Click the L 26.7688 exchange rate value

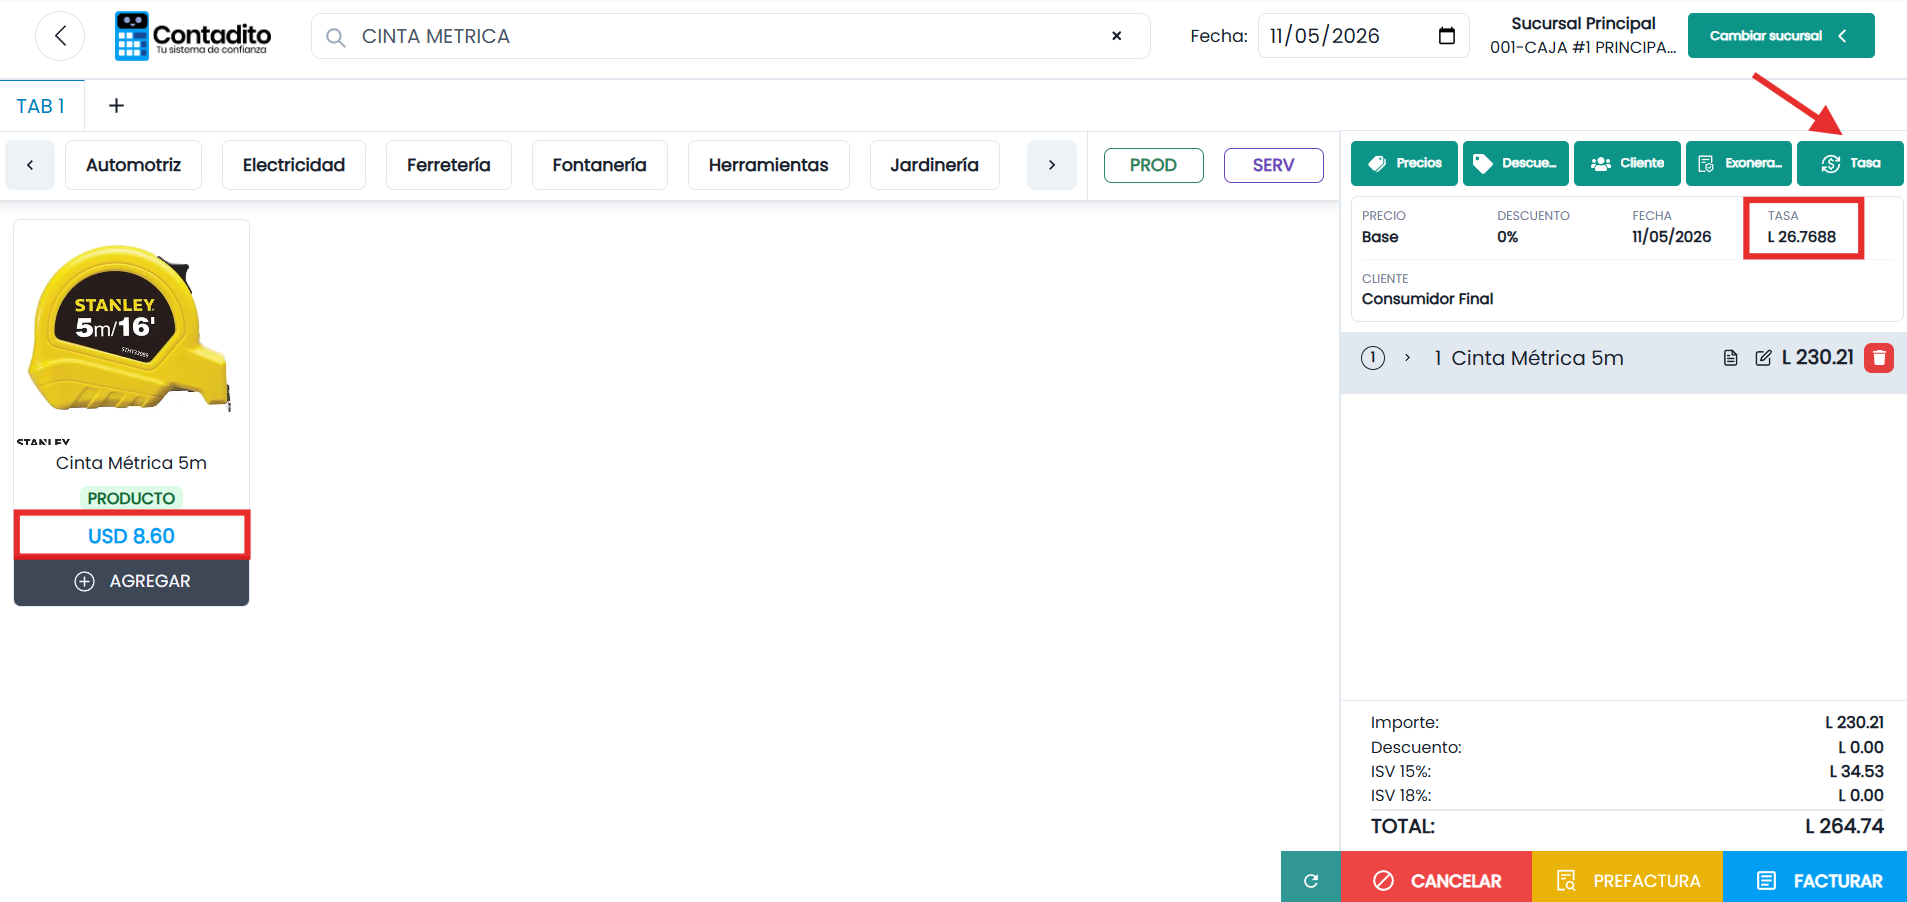click(1801, 237)
